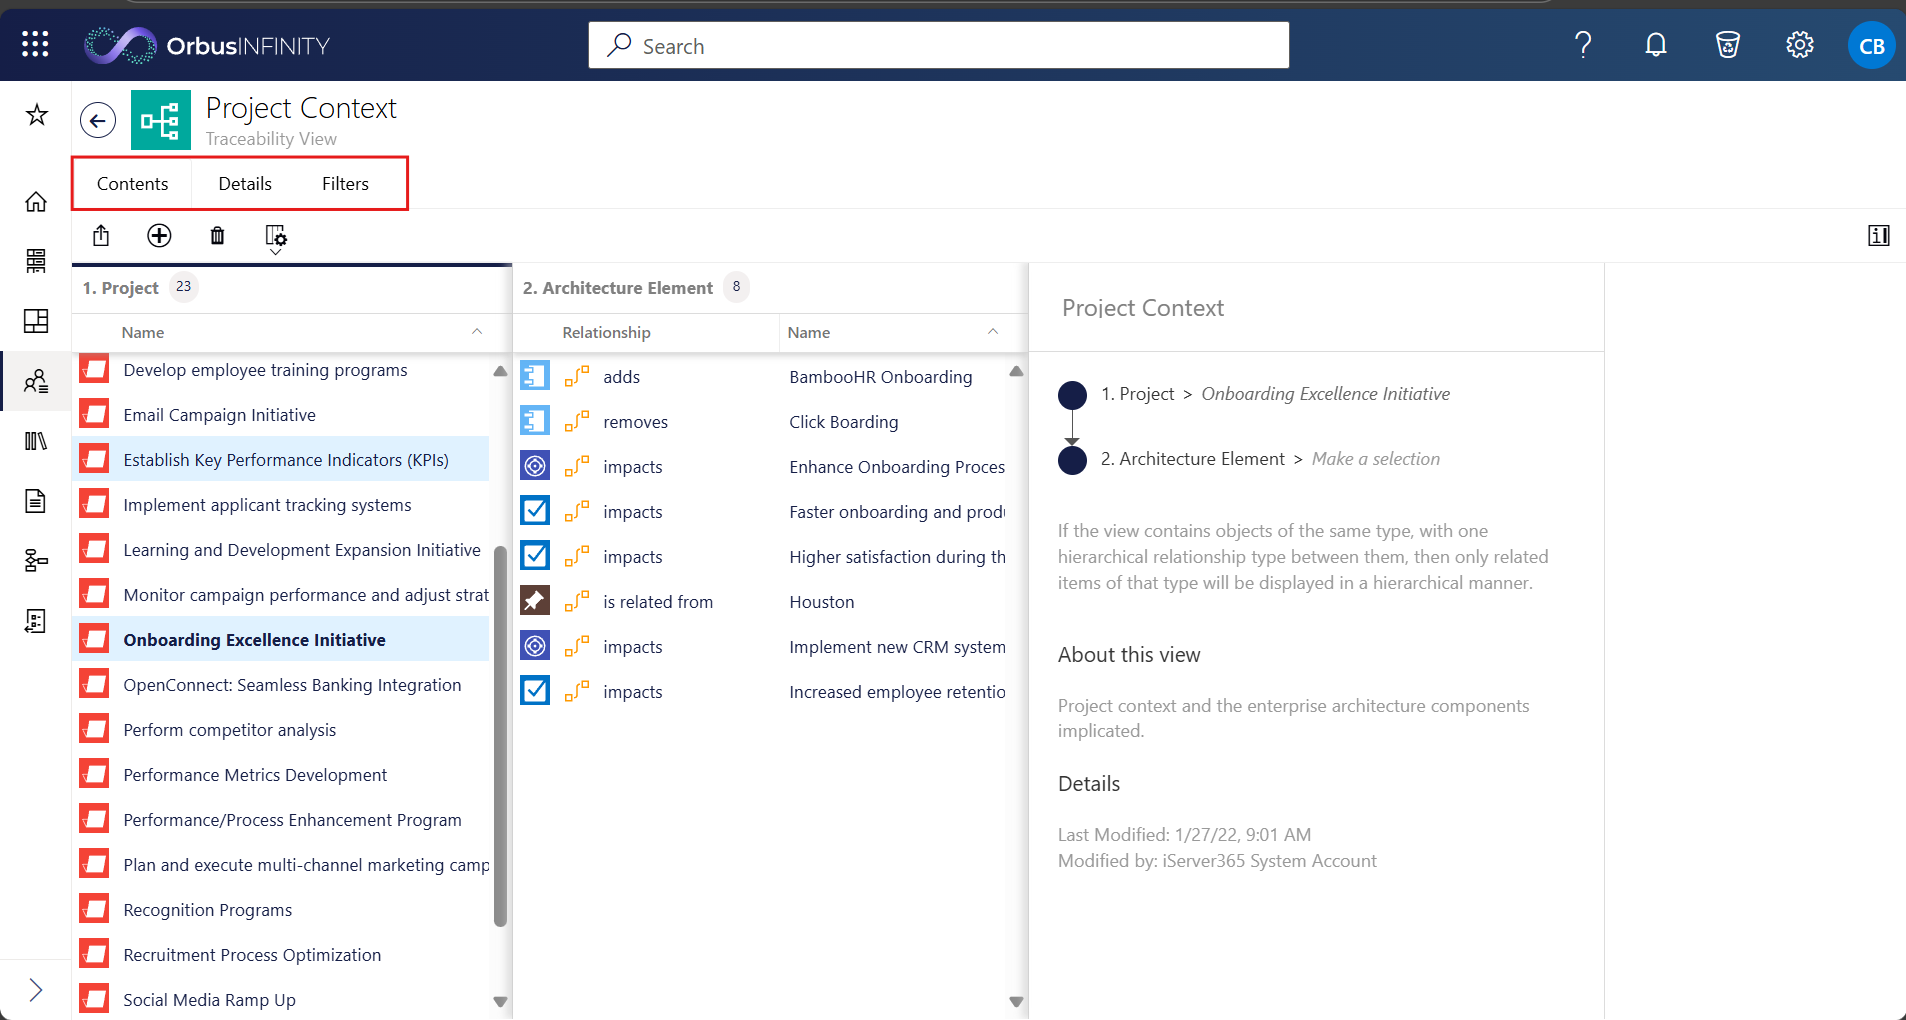Click the Traceability View icon by title
Screen dimensions: 1906x1020
(x=161, y=120)
